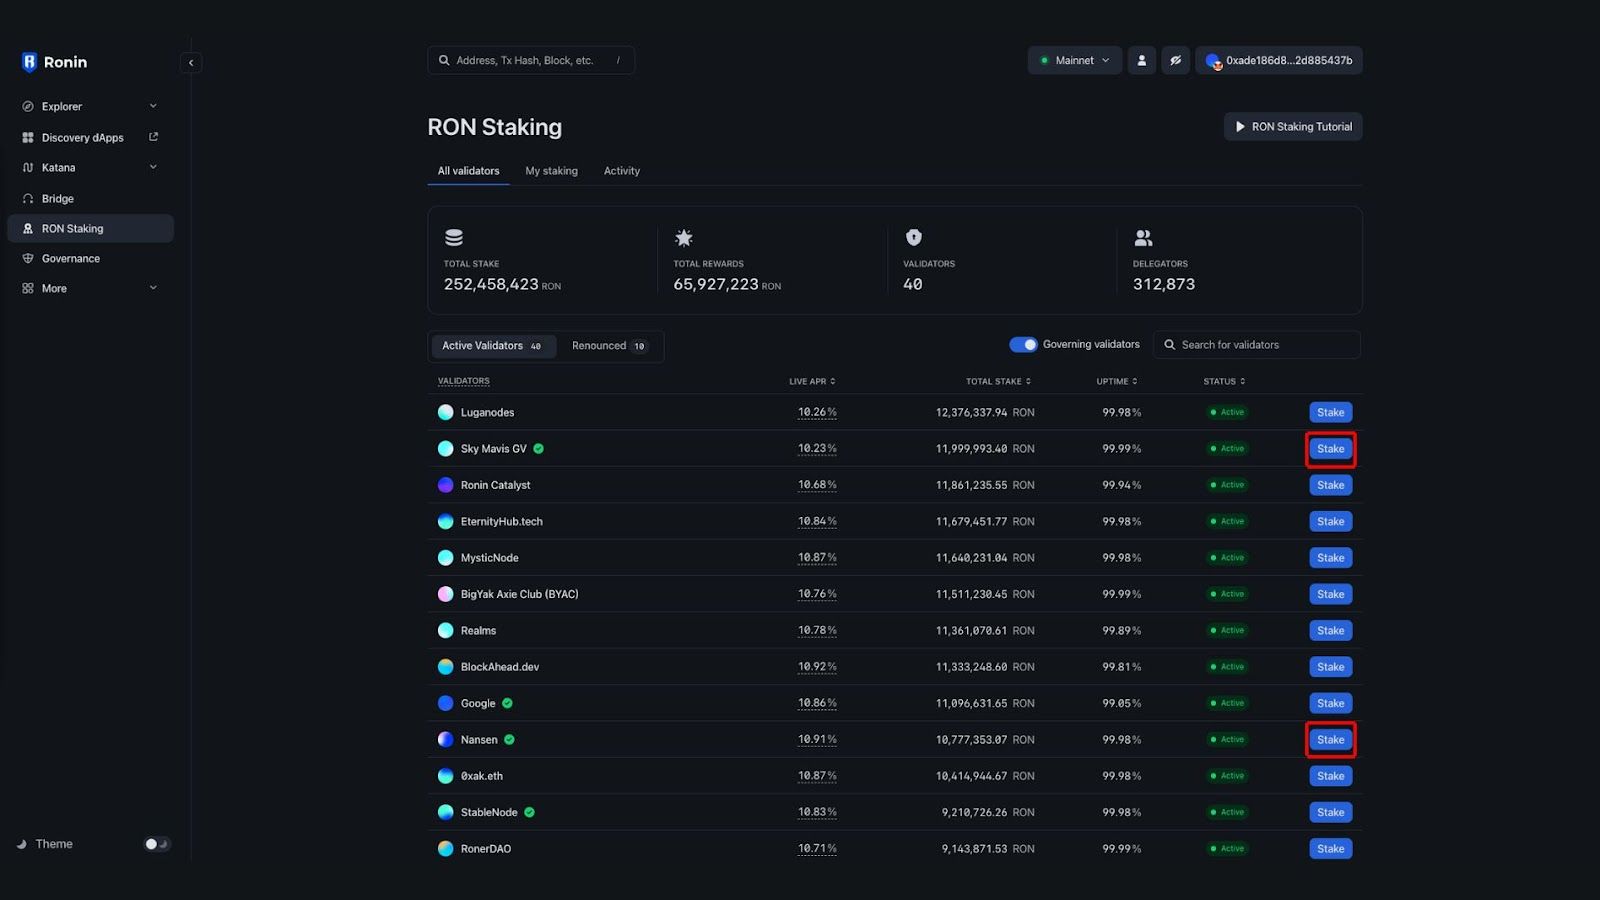The image size is (1600, 900).
Task: Switch to My staking tab
Action: click(x=552, y=171)
